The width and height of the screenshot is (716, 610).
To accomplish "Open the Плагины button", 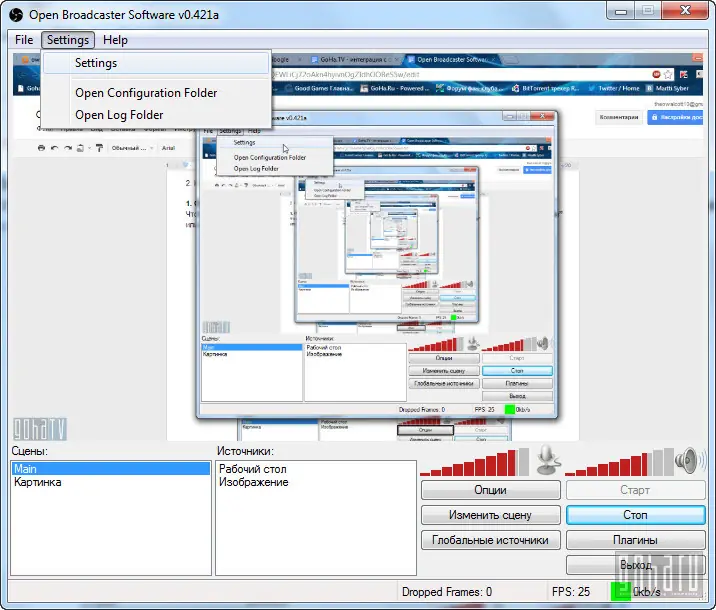I will [635, 540].
